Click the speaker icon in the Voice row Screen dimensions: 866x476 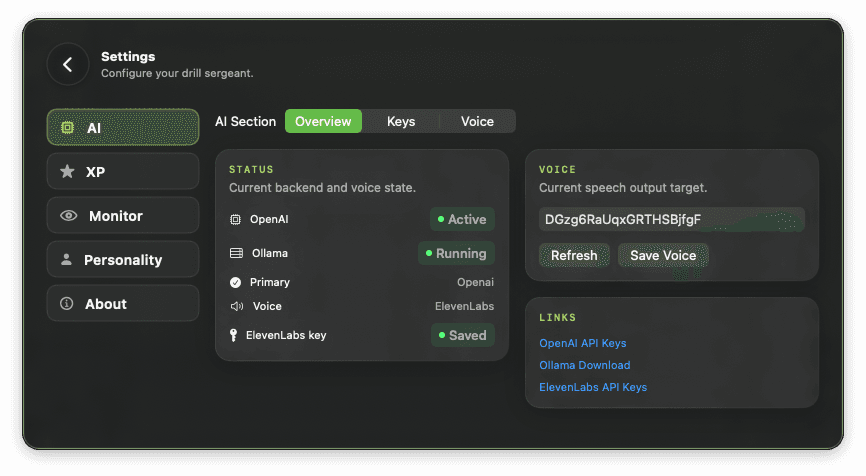pyautogui.click(x=236, y=306)
